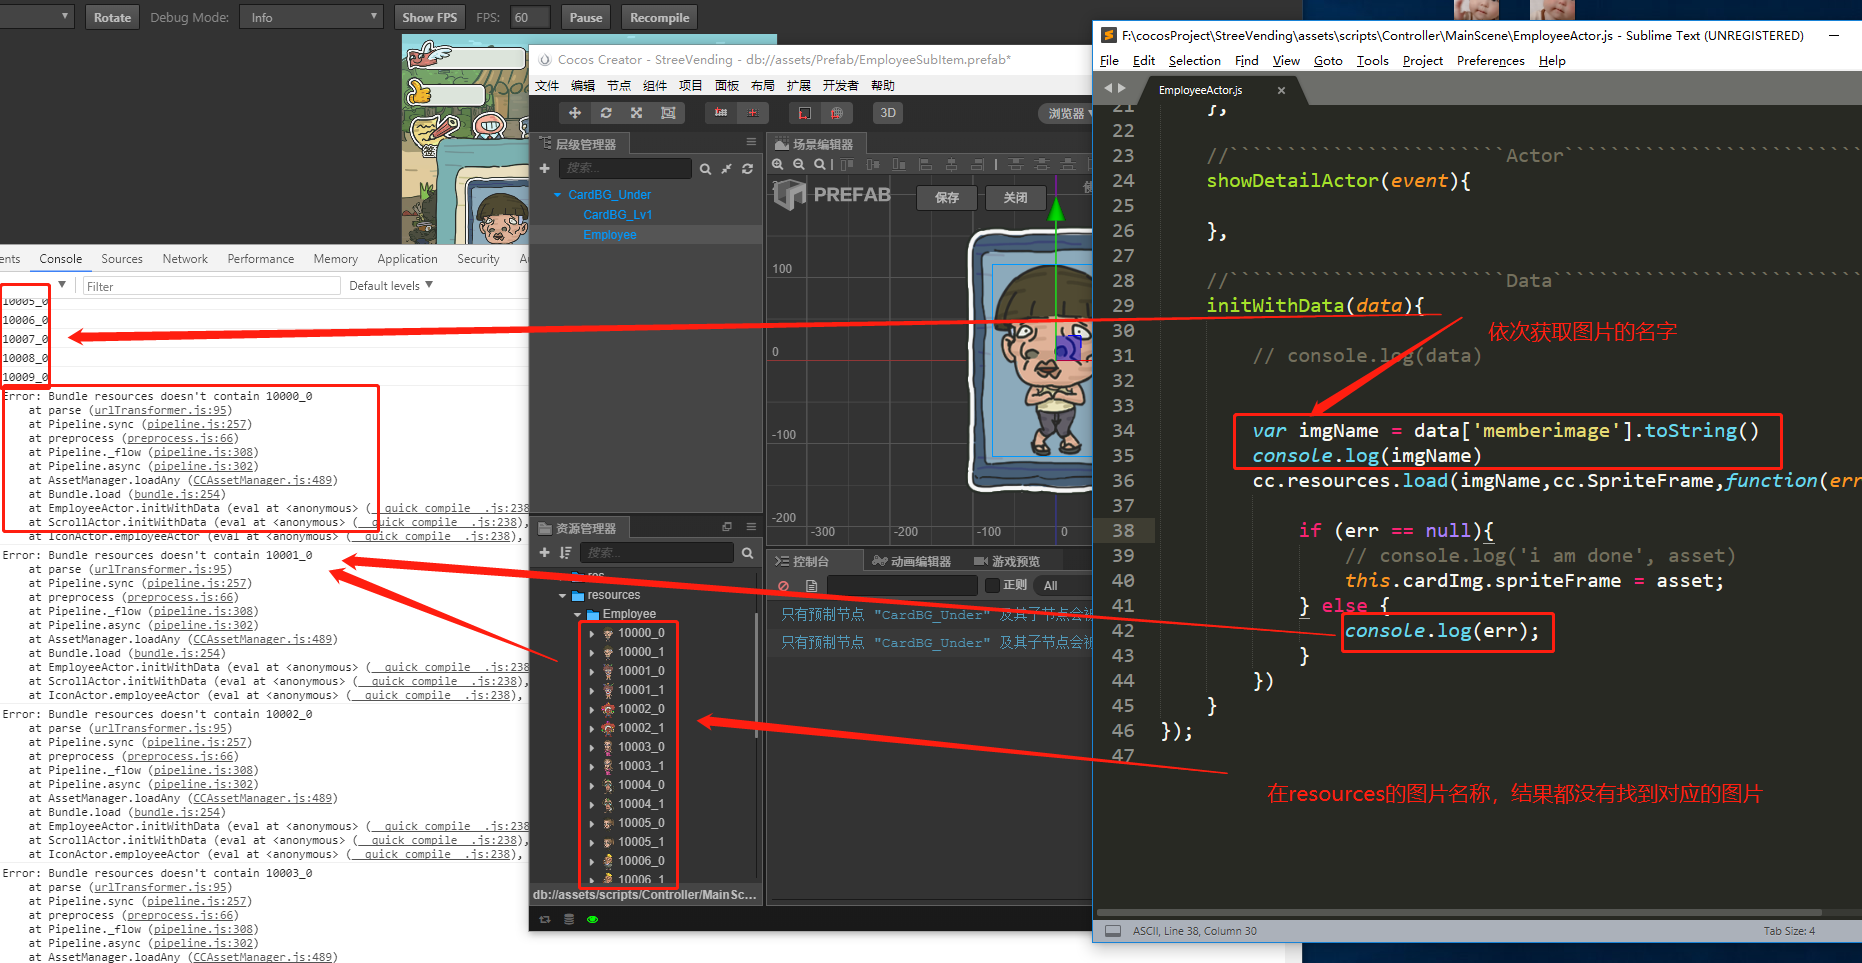This screenshot has width=1862, height=963.
Task: Click the DevTools console Filter field
Action: pyautogui.click(x=210, y=286)
